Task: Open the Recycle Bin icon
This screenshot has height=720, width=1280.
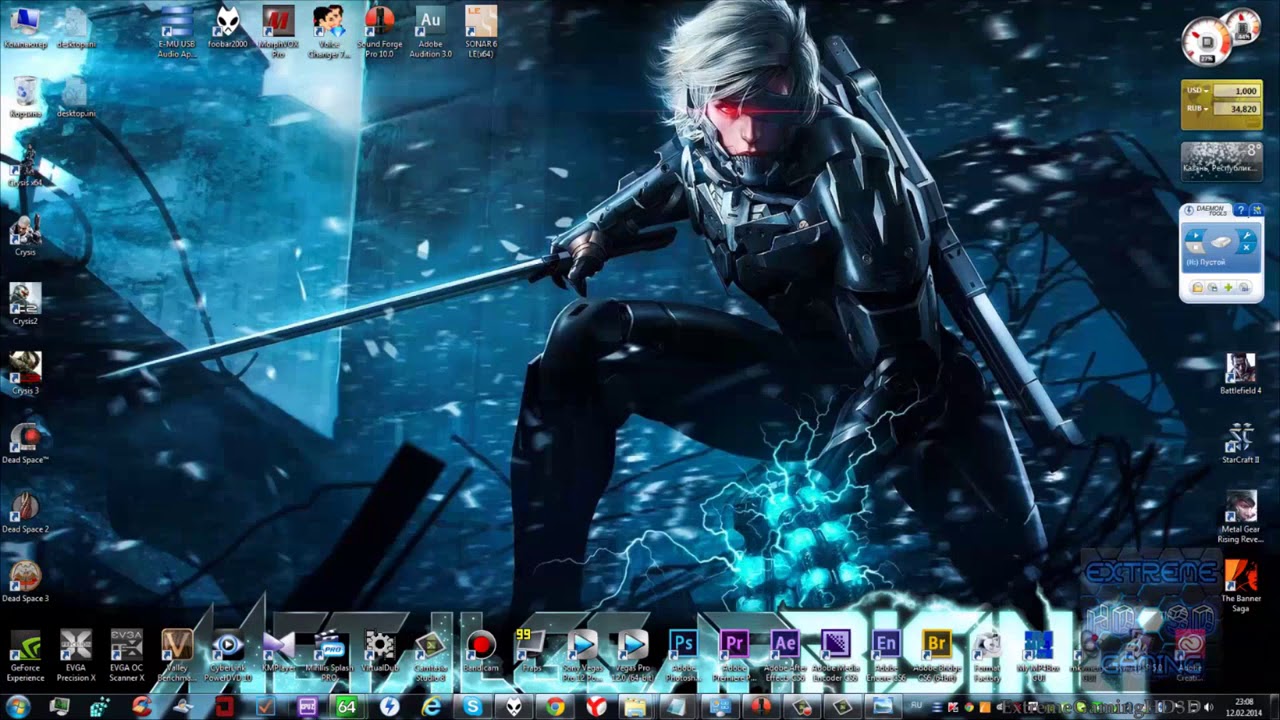Action: pyautogui.click(x=25, y=96)
